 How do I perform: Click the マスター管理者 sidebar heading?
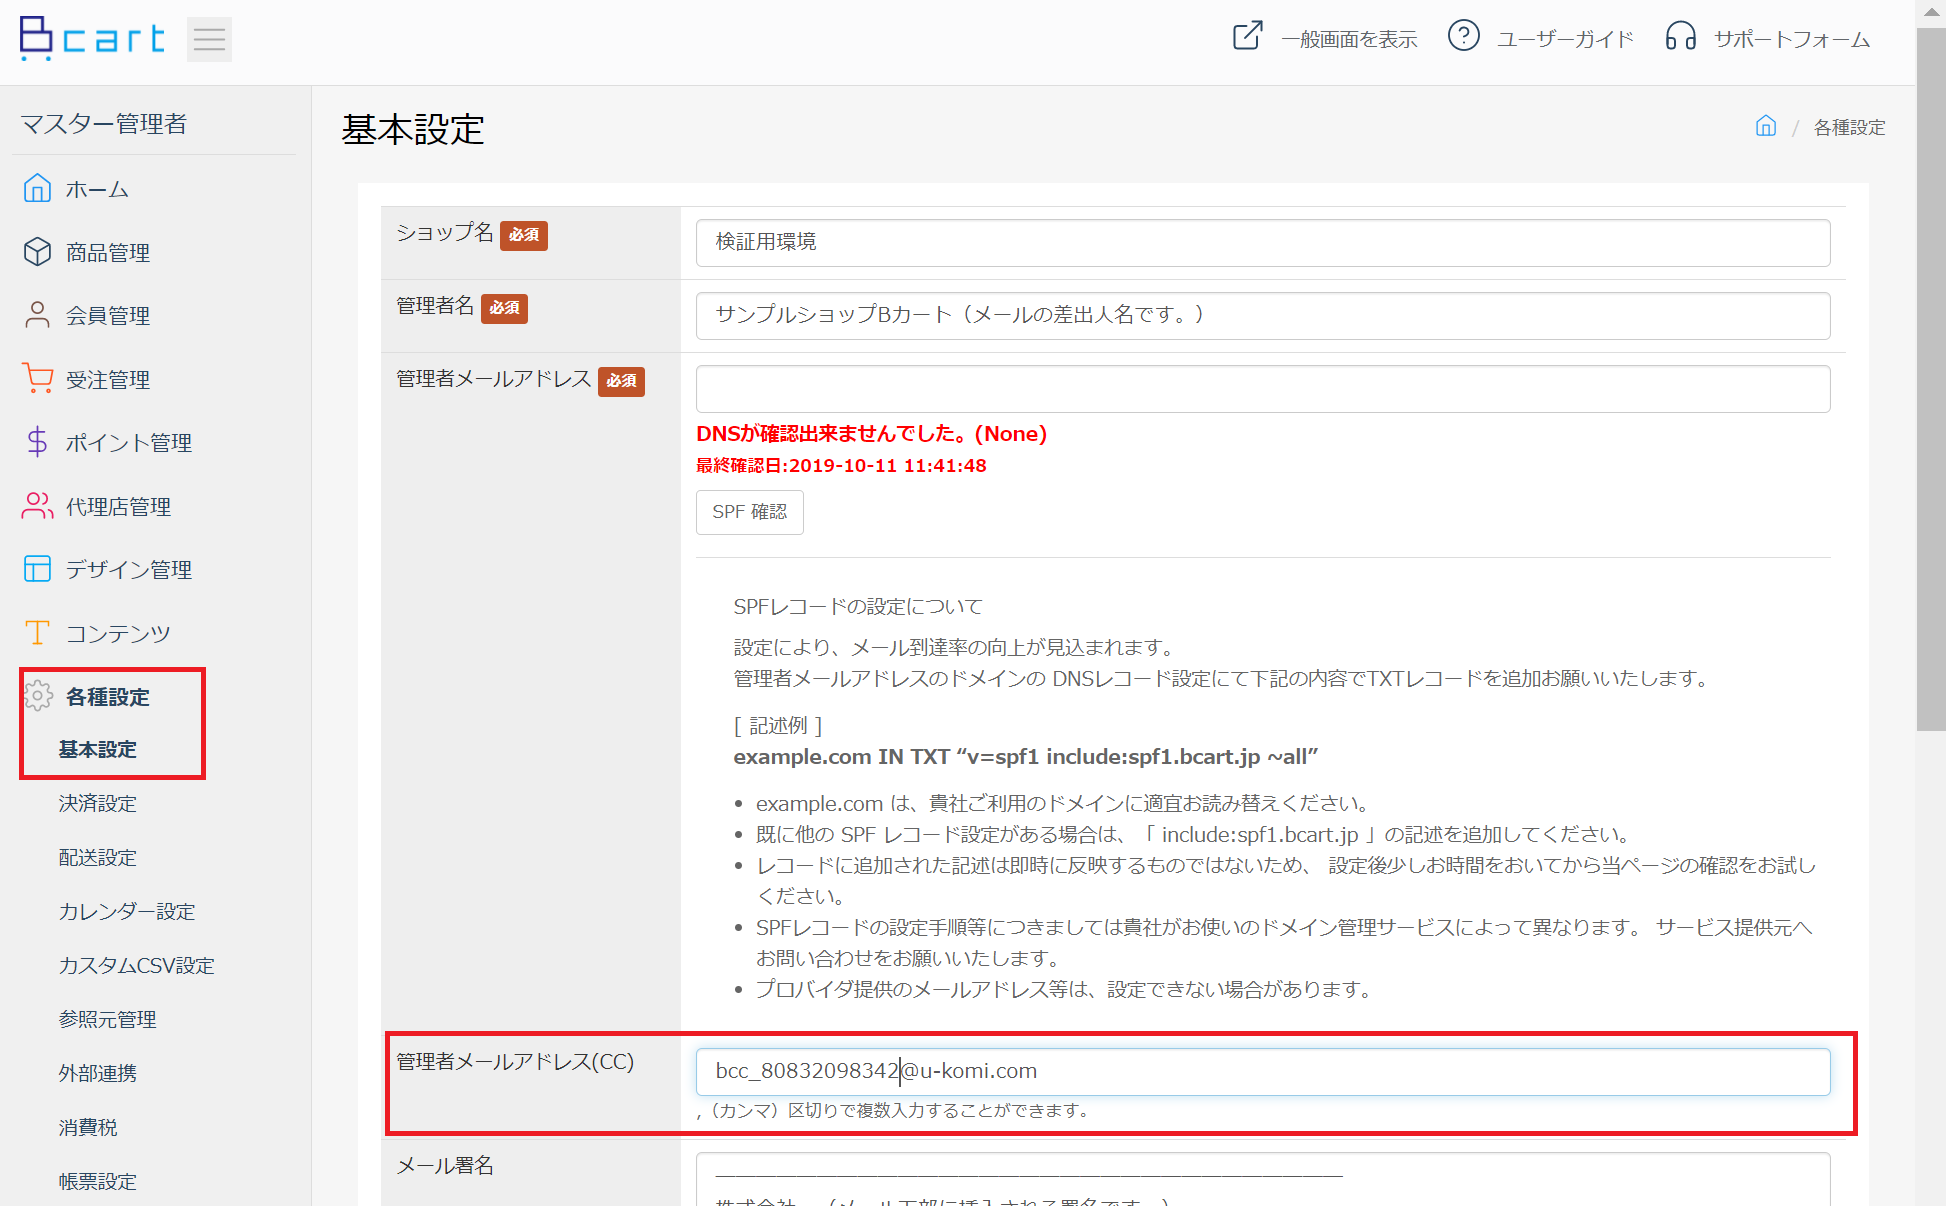104,124
